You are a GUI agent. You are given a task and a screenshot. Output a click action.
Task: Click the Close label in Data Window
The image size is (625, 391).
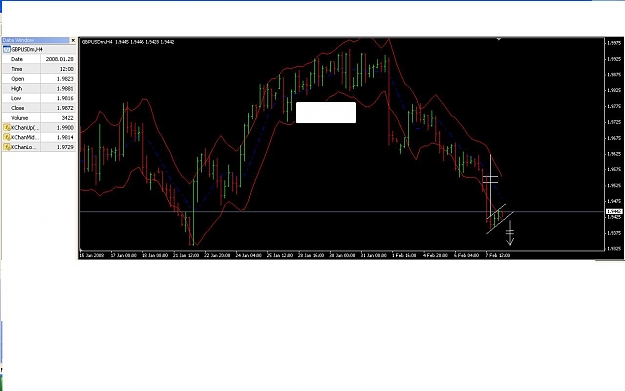coord(18,108)
